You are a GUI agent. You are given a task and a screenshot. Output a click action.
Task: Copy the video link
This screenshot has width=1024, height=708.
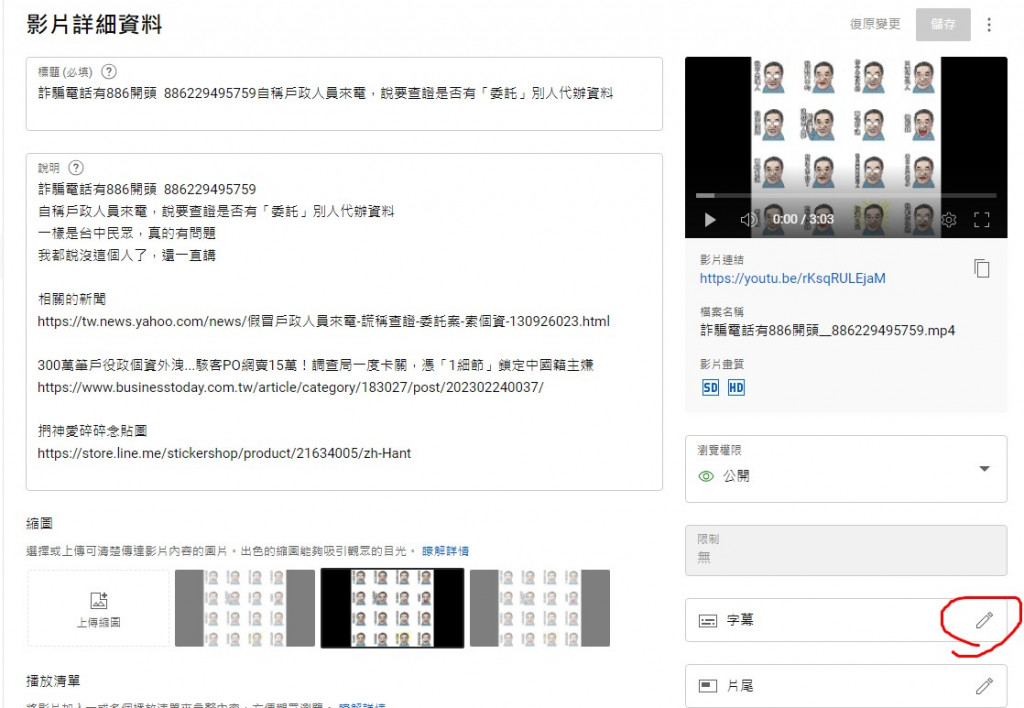click(x=982, y=268)
